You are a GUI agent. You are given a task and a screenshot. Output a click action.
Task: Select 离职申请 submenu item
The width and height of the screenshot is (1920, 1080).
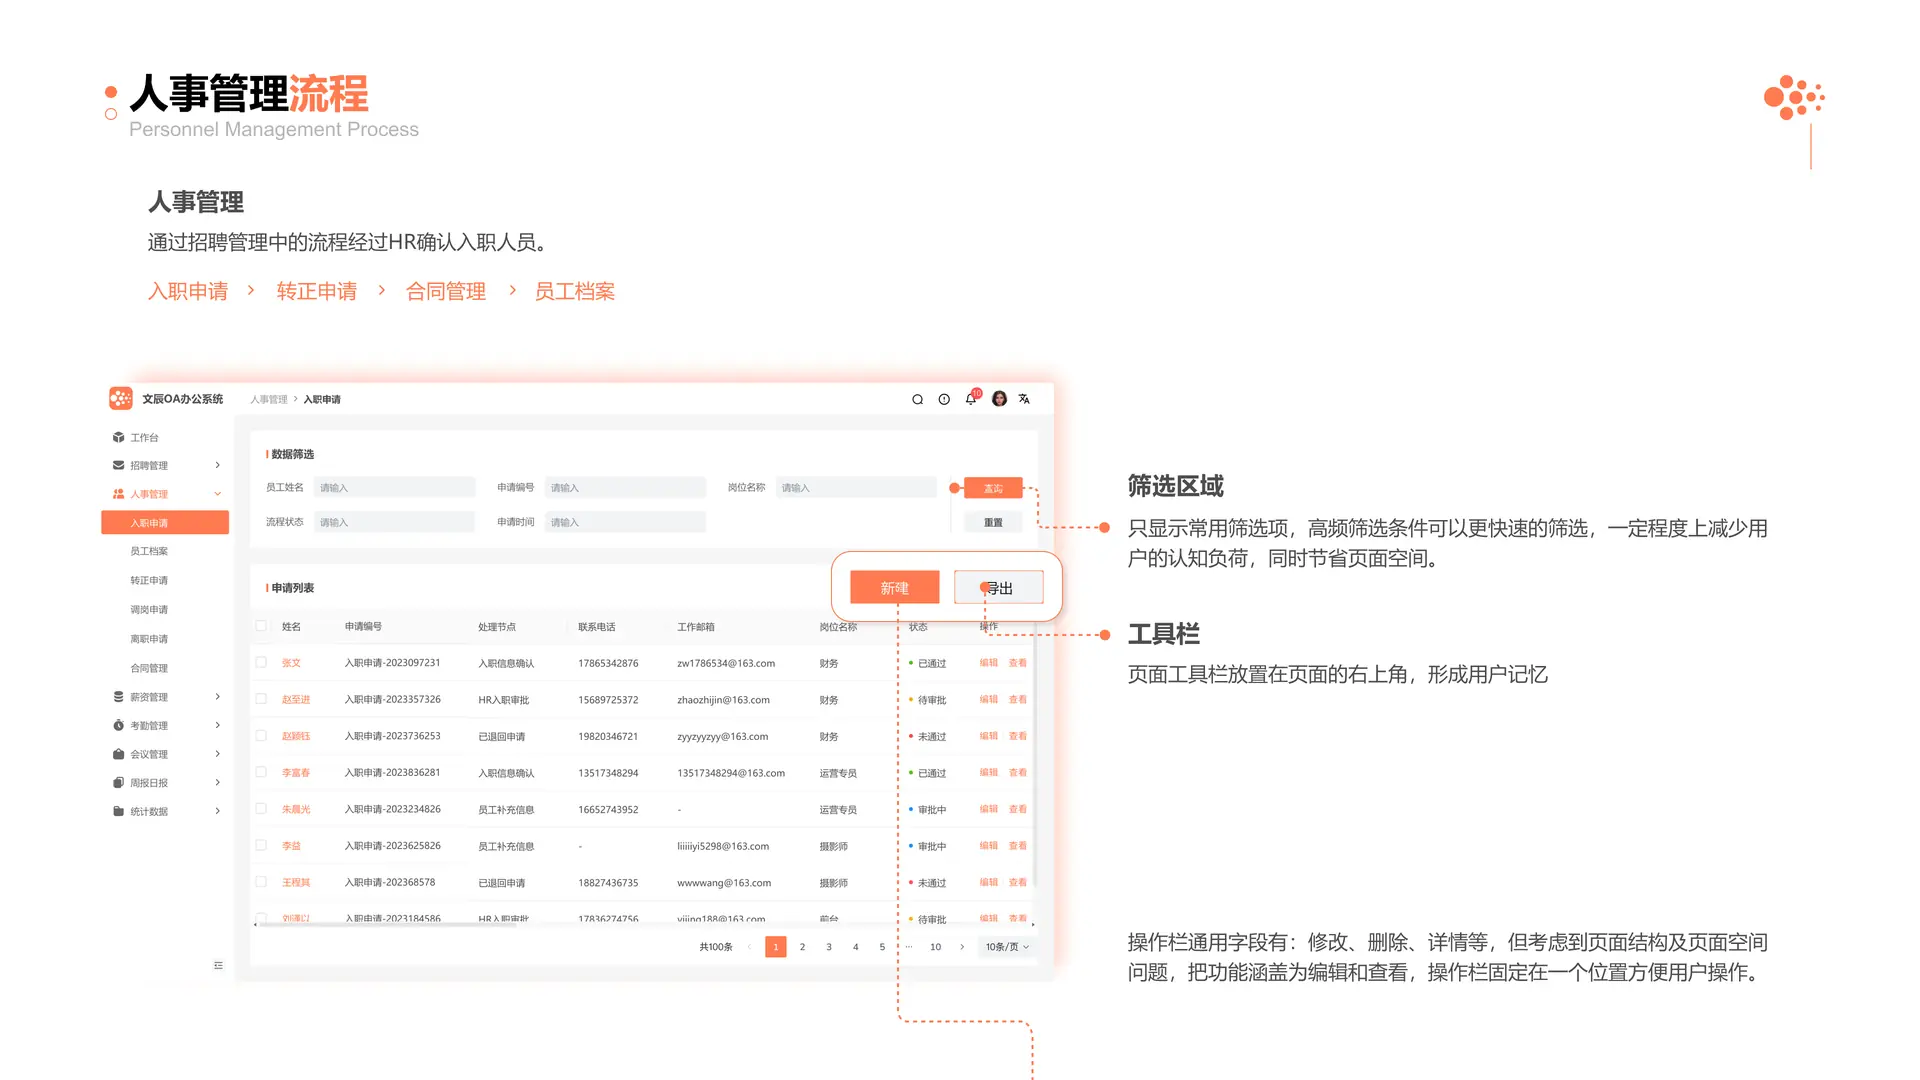tap(149, 639)
